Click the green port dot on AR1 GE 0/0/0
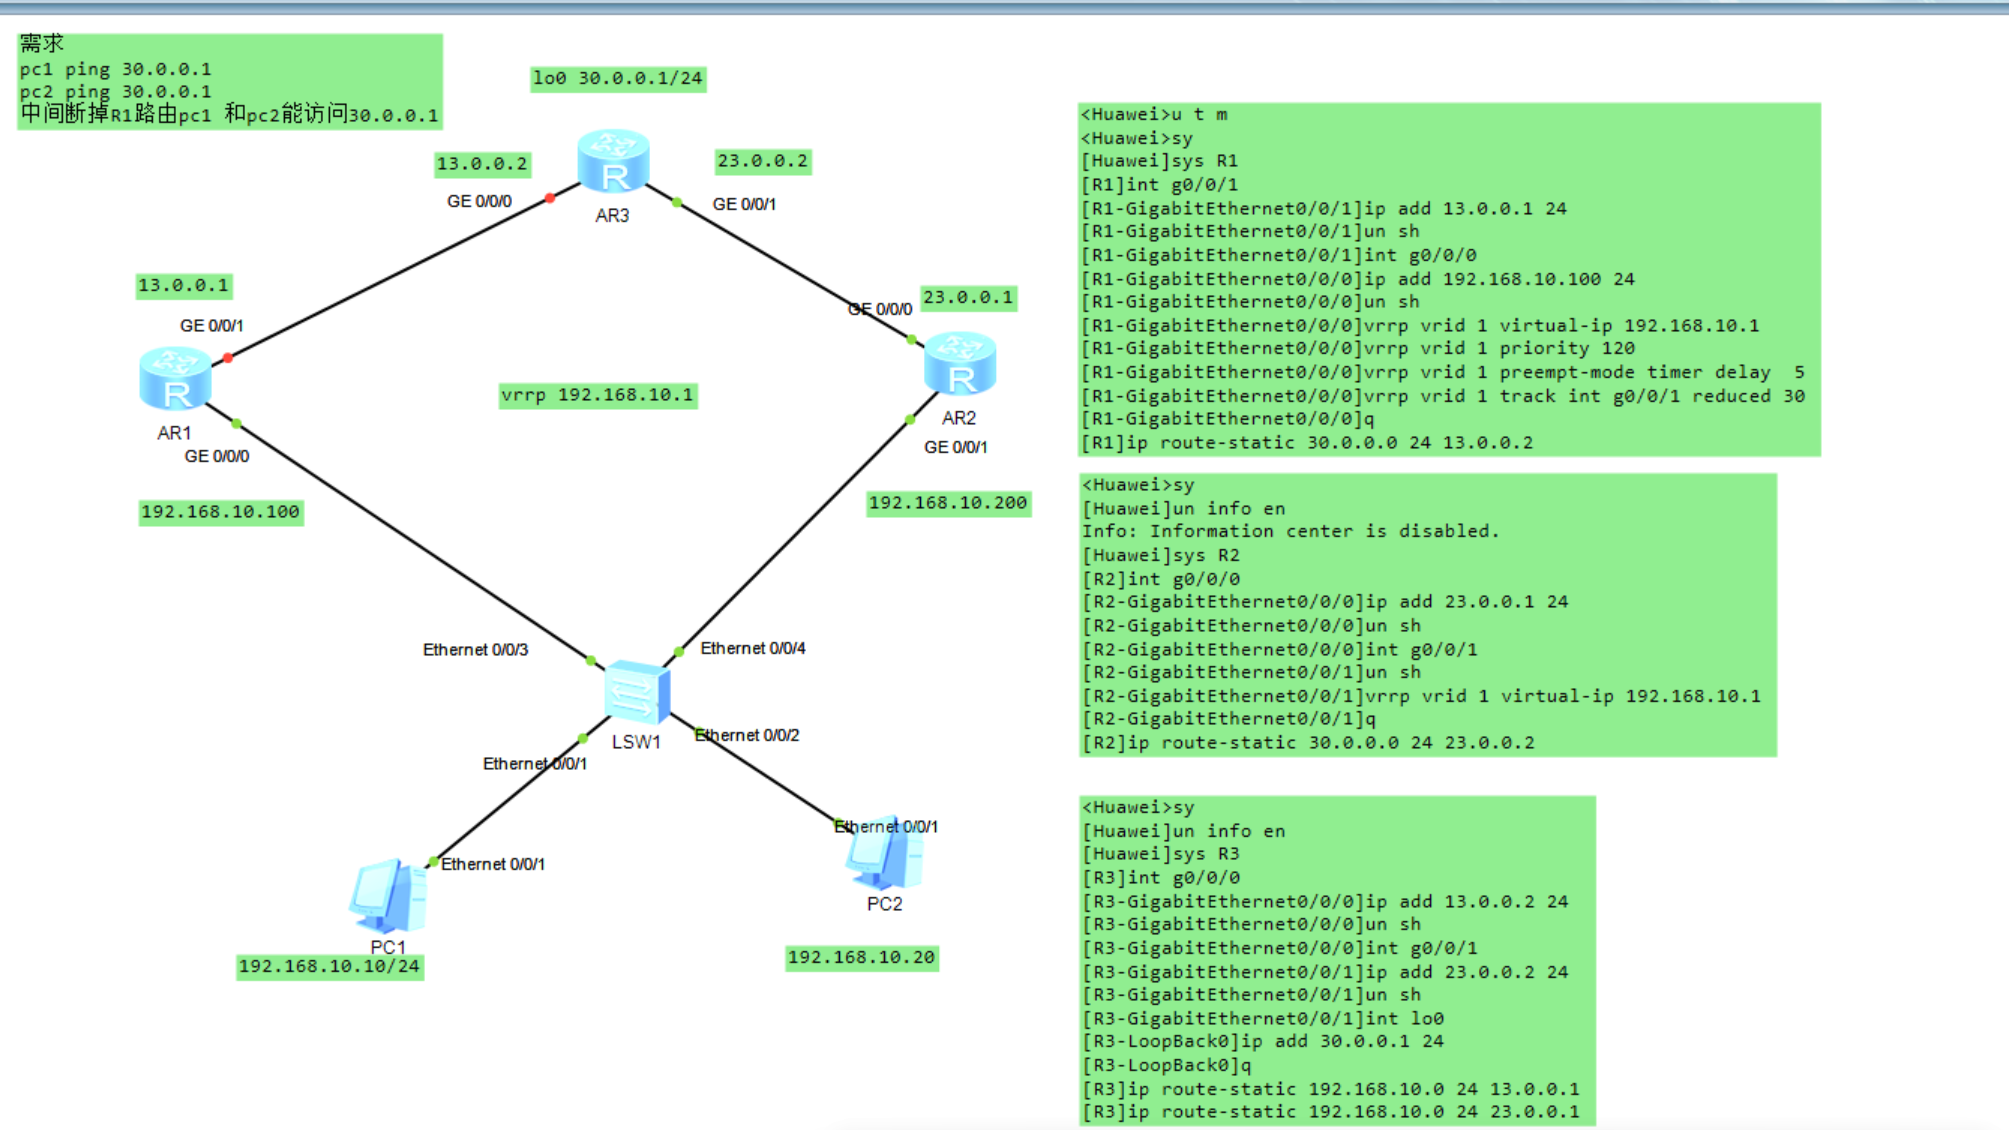Screen dimensions: 2009x1130 coord(236,423)
